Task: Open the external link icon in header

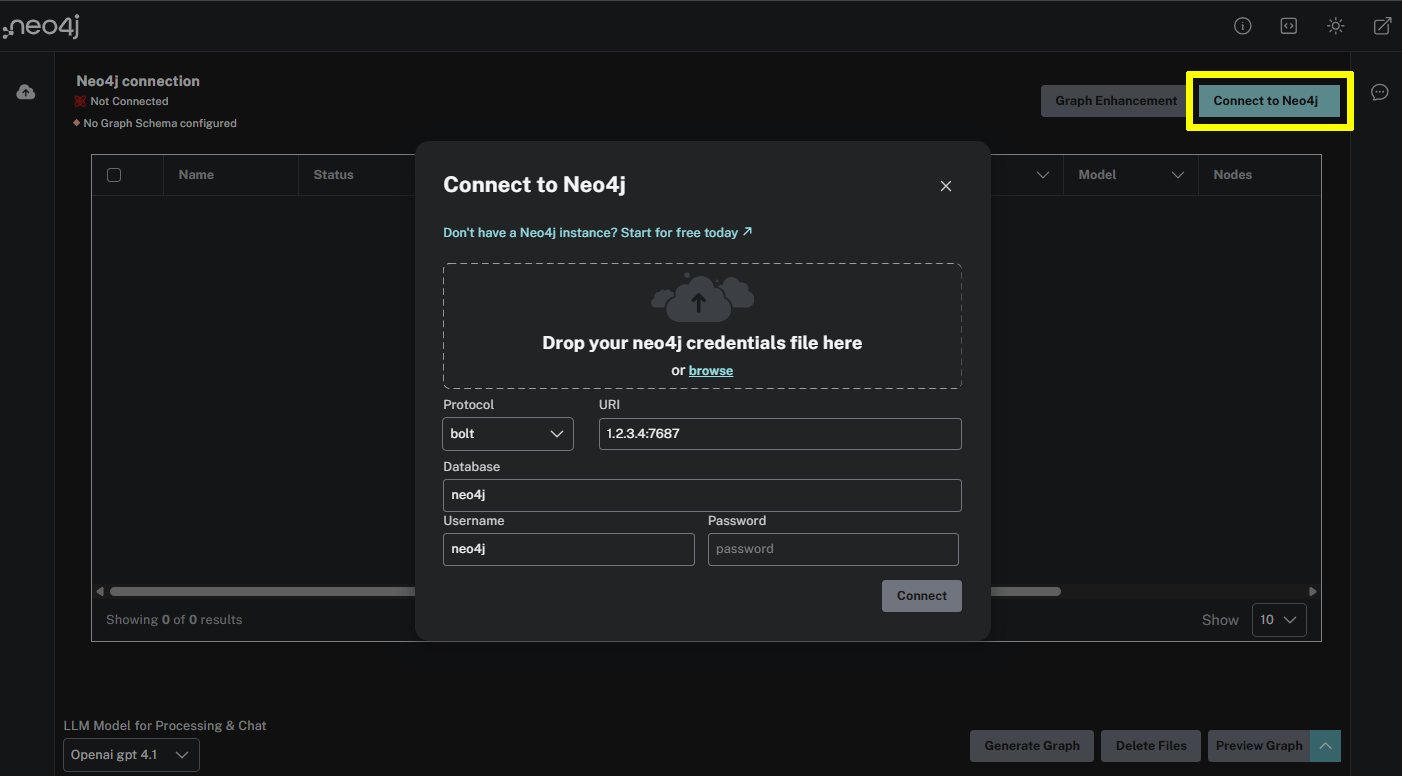Action: pyautogui.click(x=1382, y=26)
